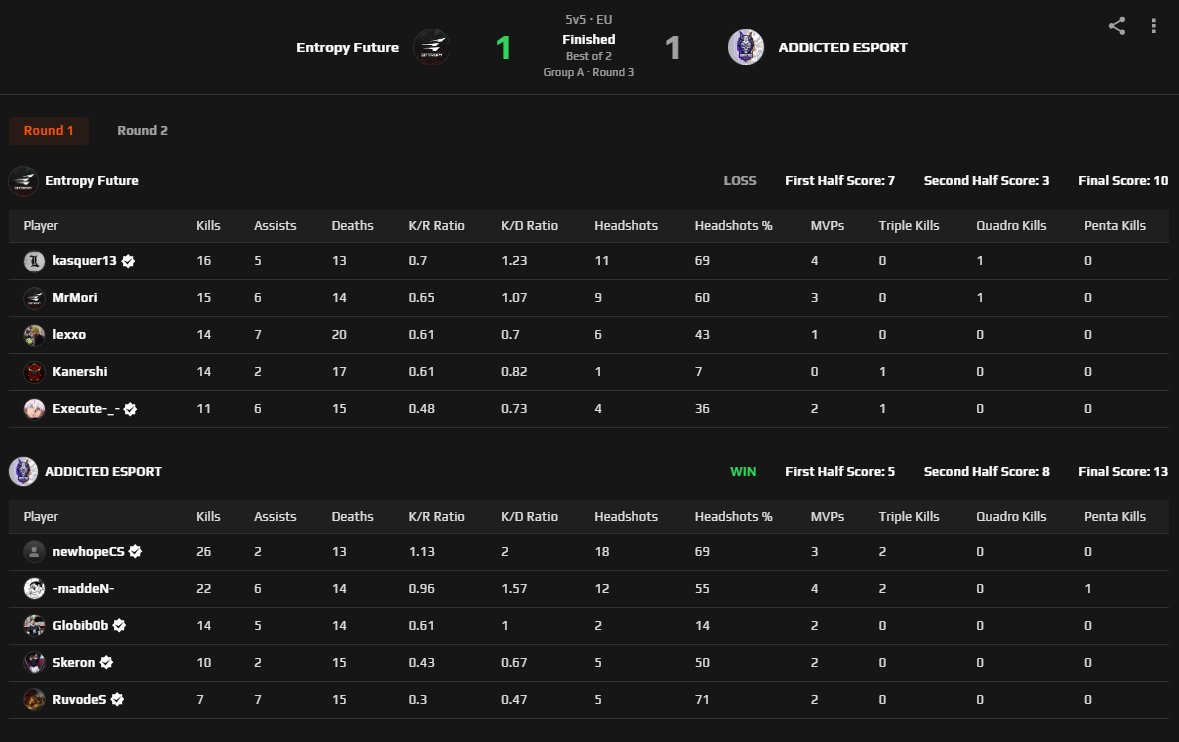Open RuvodeS's avatar
Screen dimensions: 1179x742
coord(34,699)
